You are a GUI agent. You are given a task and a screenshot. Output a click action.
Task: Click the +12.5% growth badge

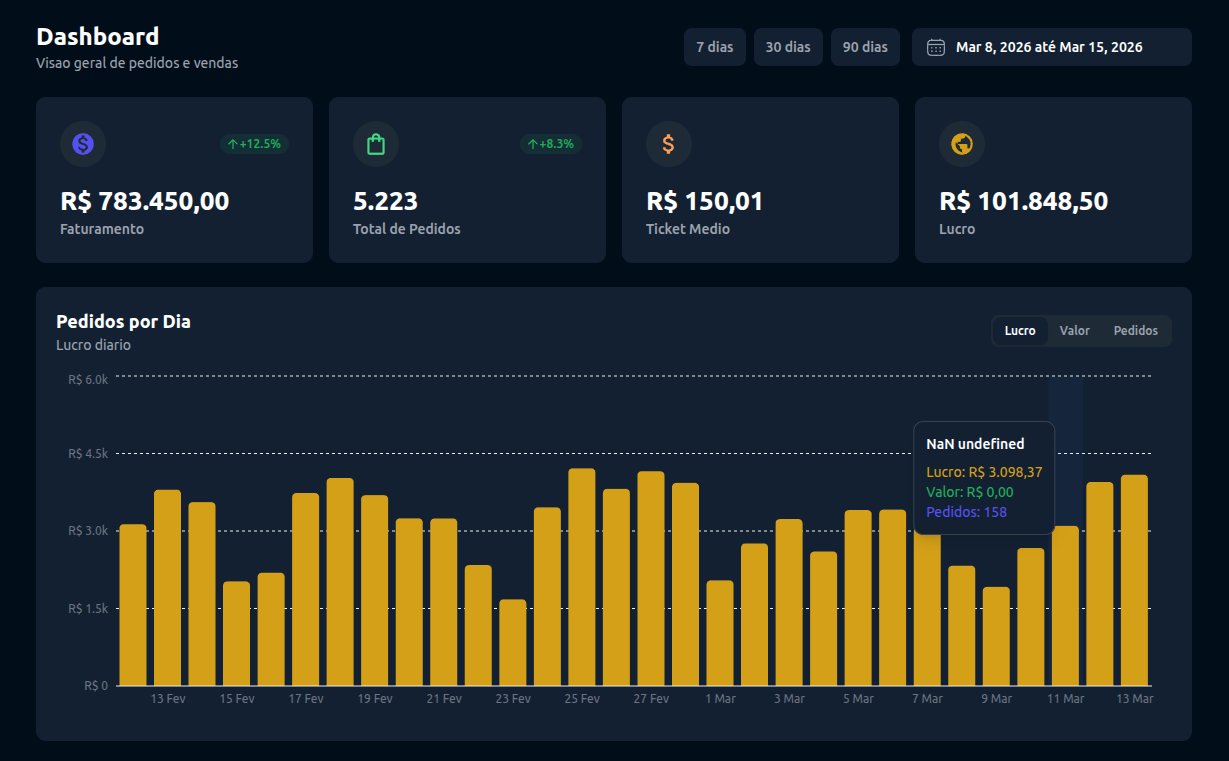pos(254,144)
